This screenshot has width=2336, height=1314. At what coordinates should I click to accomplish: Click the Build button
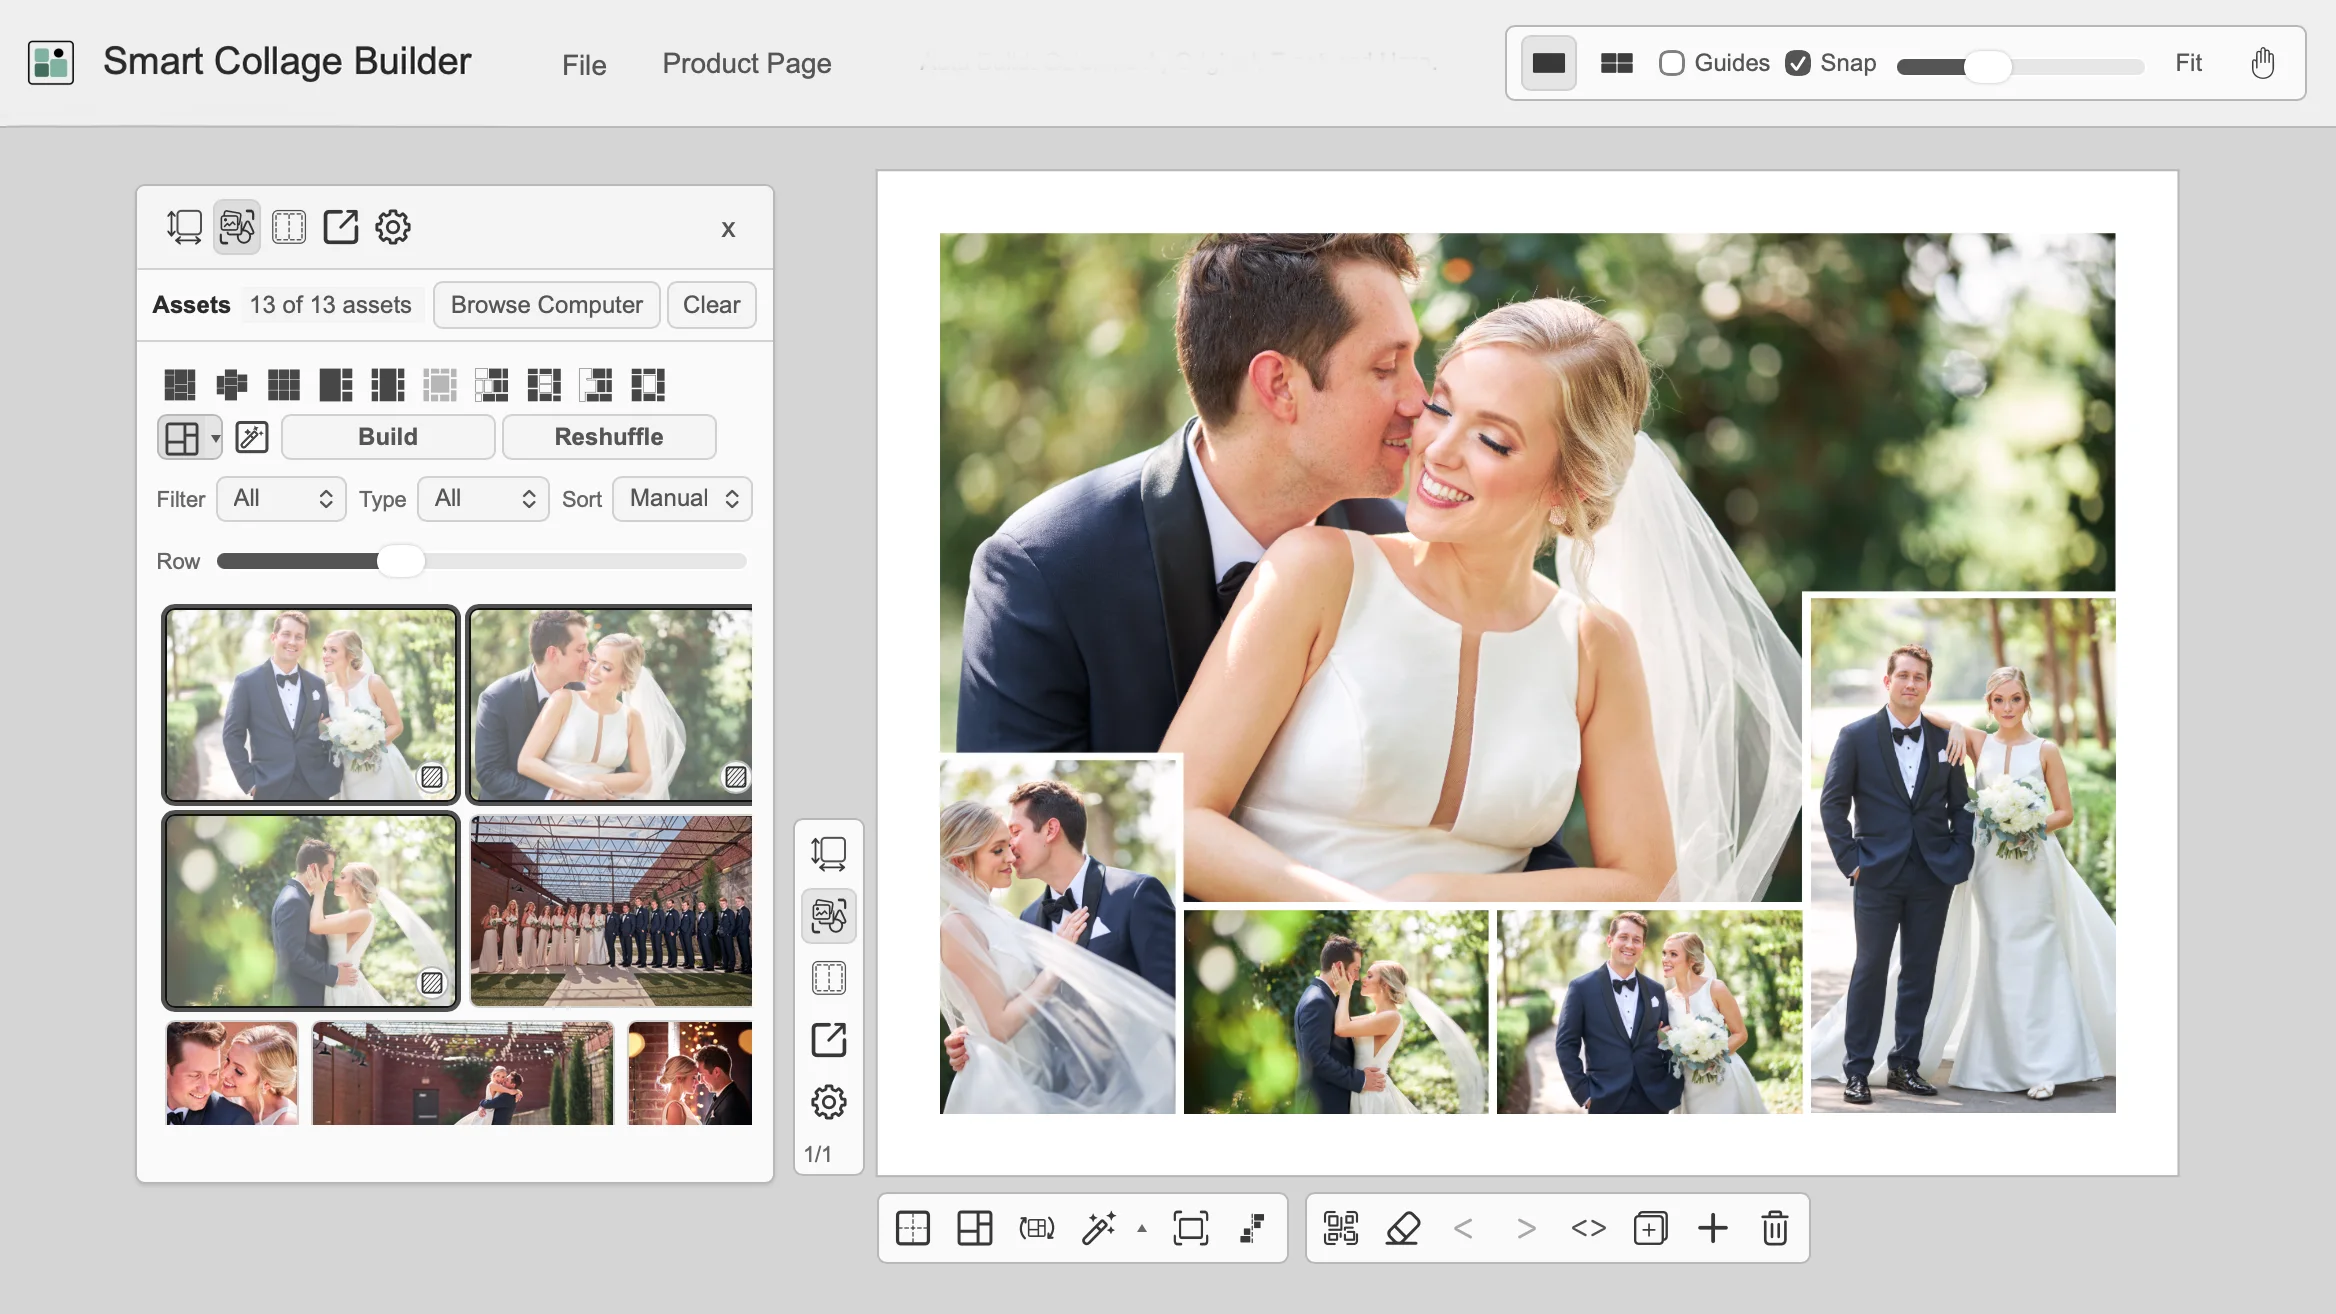point(388,437)
